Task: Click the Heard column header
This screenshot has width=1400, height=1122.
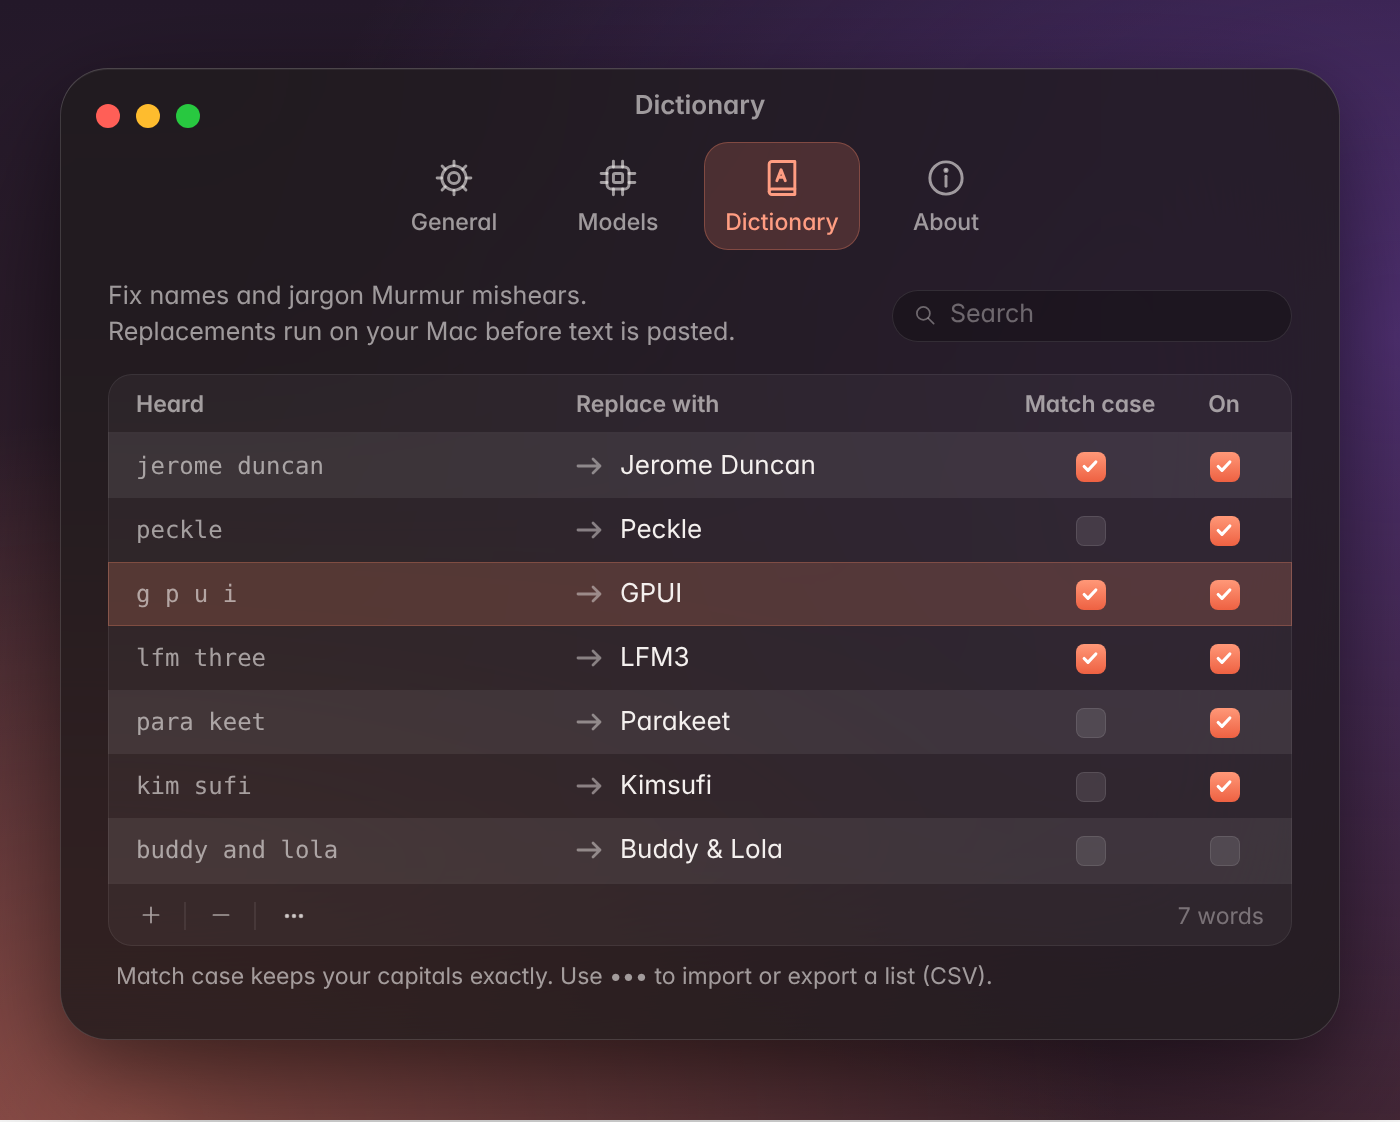Action: [170, 404]
